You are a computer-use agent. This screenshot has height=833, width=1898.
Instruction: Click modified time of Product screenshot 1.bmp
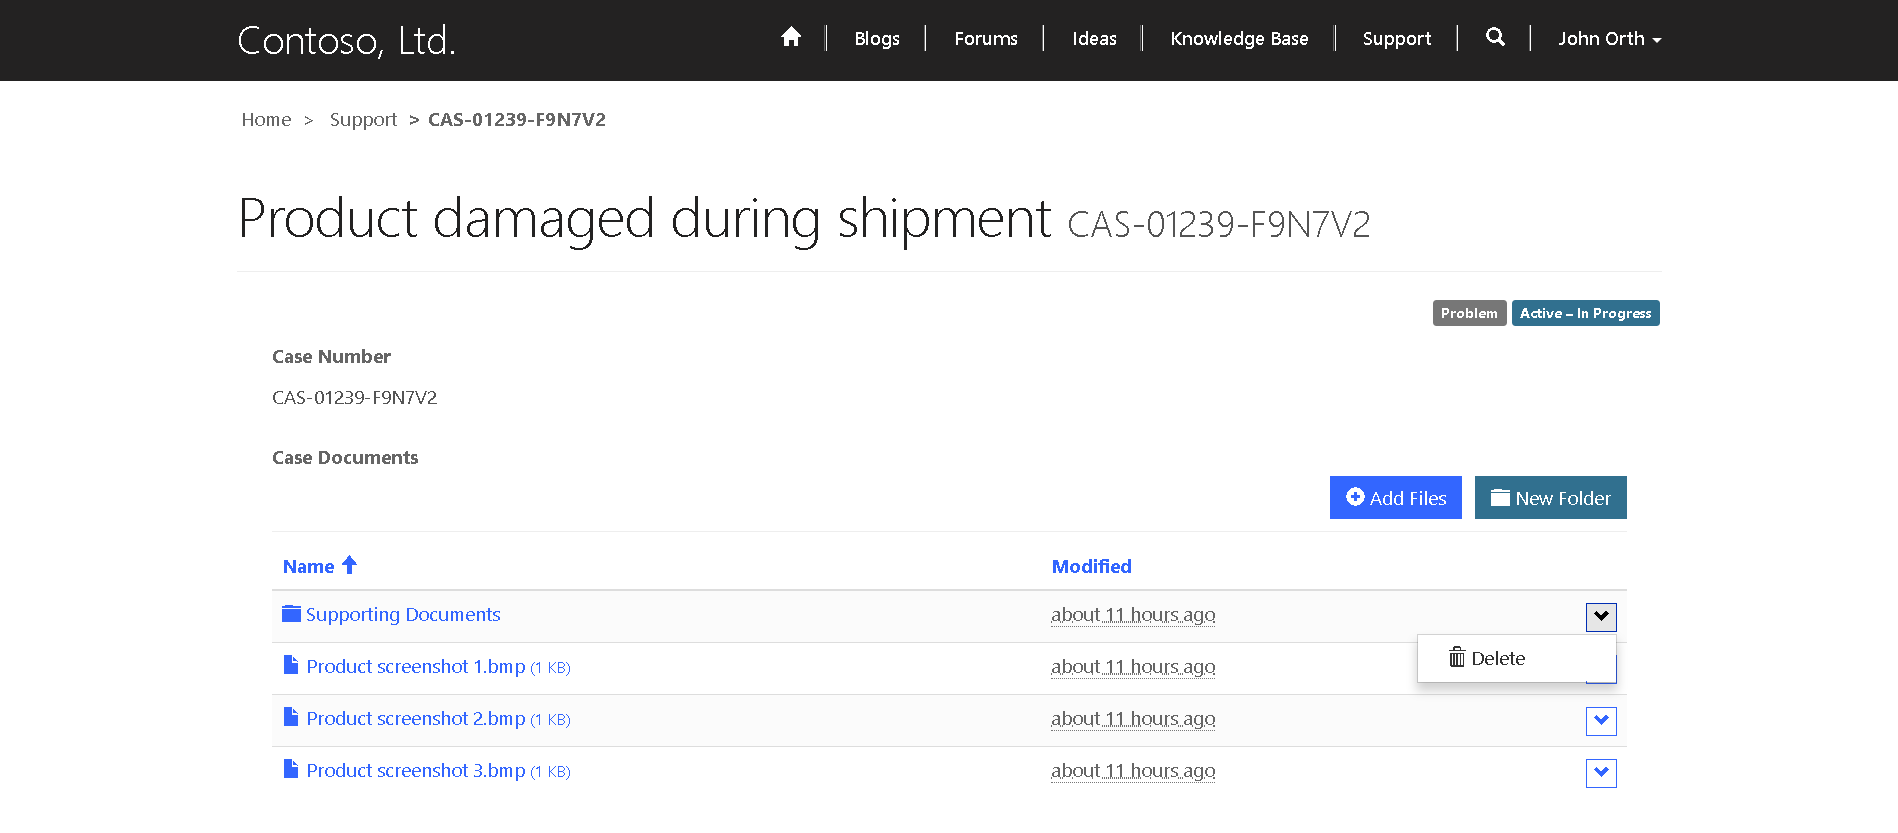click(x=1133, y=667)
